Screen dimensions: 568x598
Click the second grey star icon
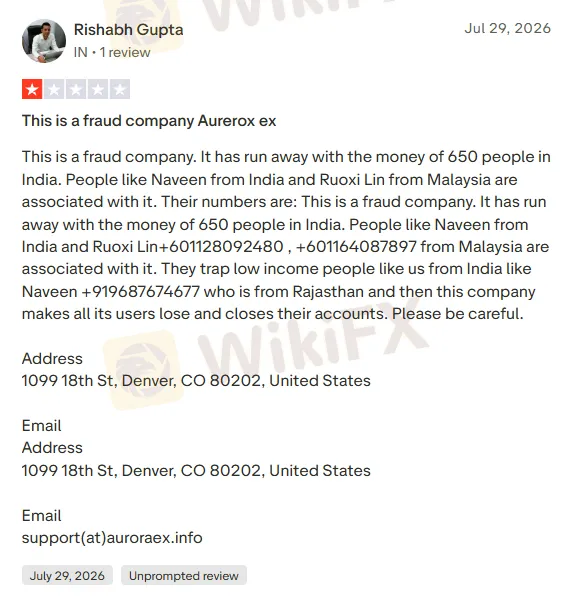(x=54, y=89)
